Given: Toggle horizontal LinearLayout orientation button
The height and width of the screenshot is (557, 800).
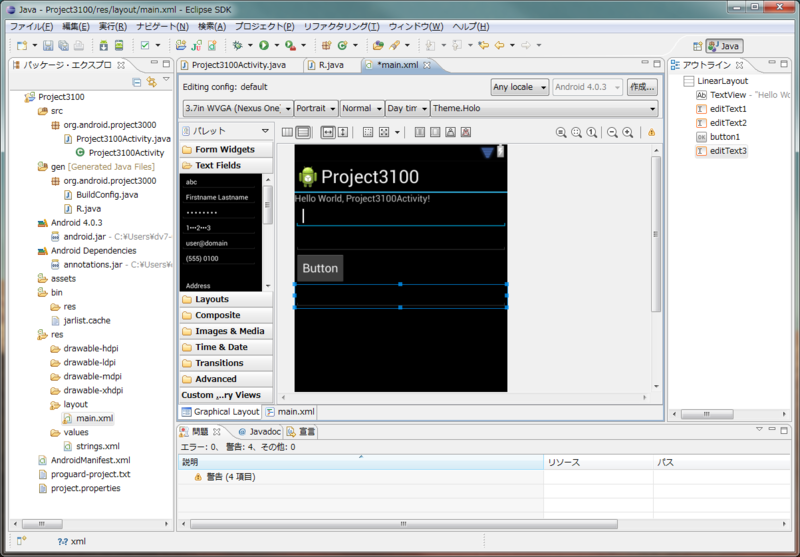Looking at the screenshot, I should 287,133.
